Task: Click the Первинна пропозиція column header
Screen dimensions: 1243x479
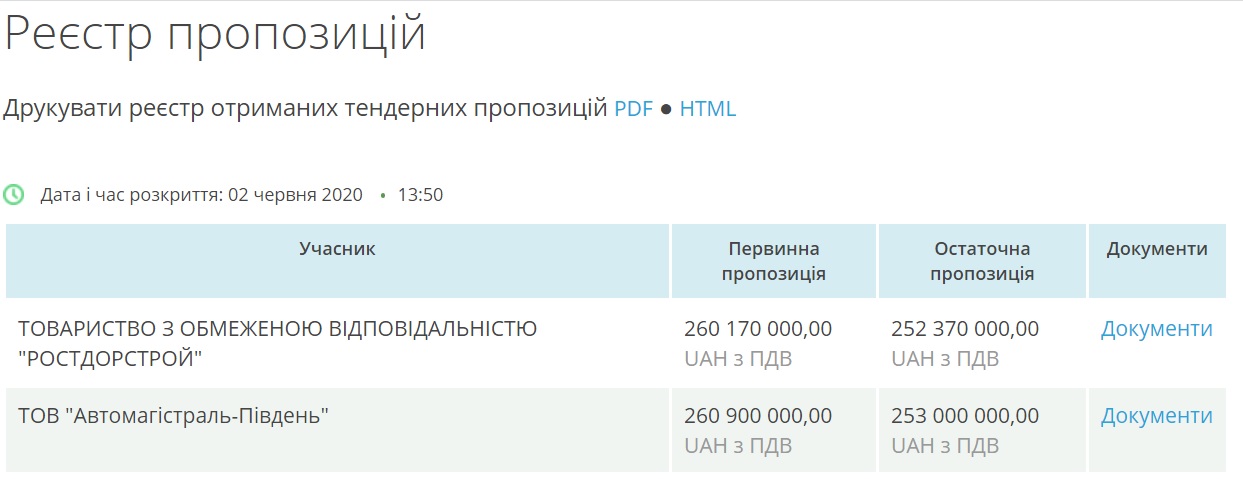Action: tap(774, 261)
